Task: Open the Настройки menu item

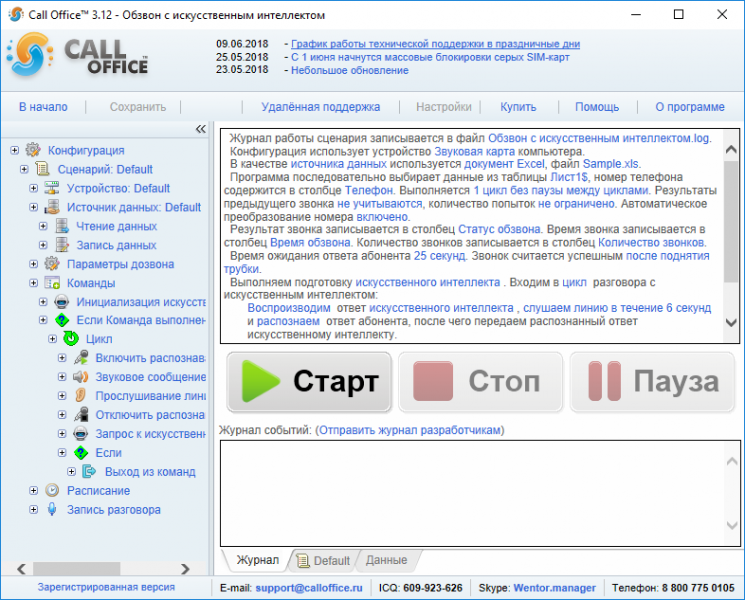Action: pos(444,107)
